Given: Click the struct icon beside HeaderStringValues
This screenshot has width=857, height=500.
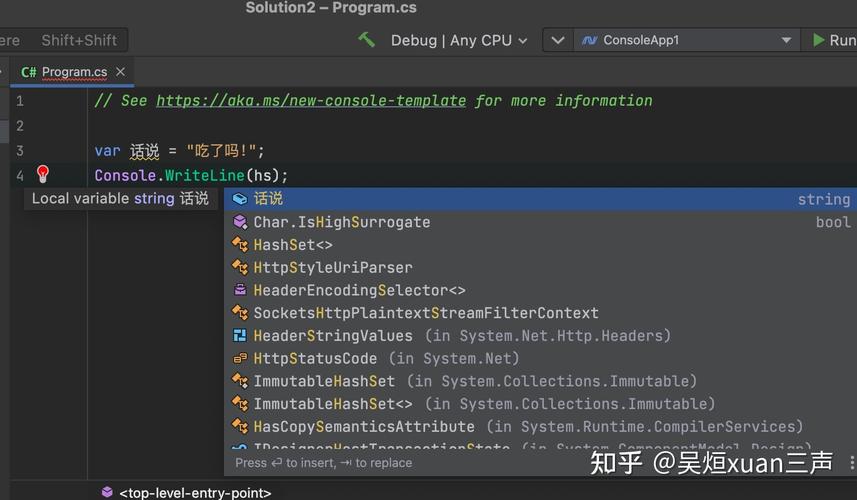Looking at the screenshot, I should [240, 335].
